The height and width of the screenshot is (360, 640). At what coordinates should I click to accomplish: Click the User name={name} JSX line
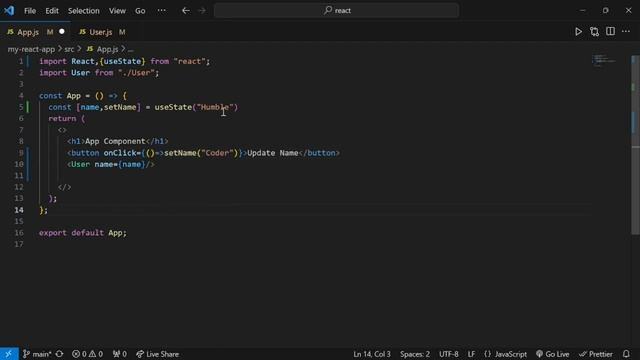(111, 164)
